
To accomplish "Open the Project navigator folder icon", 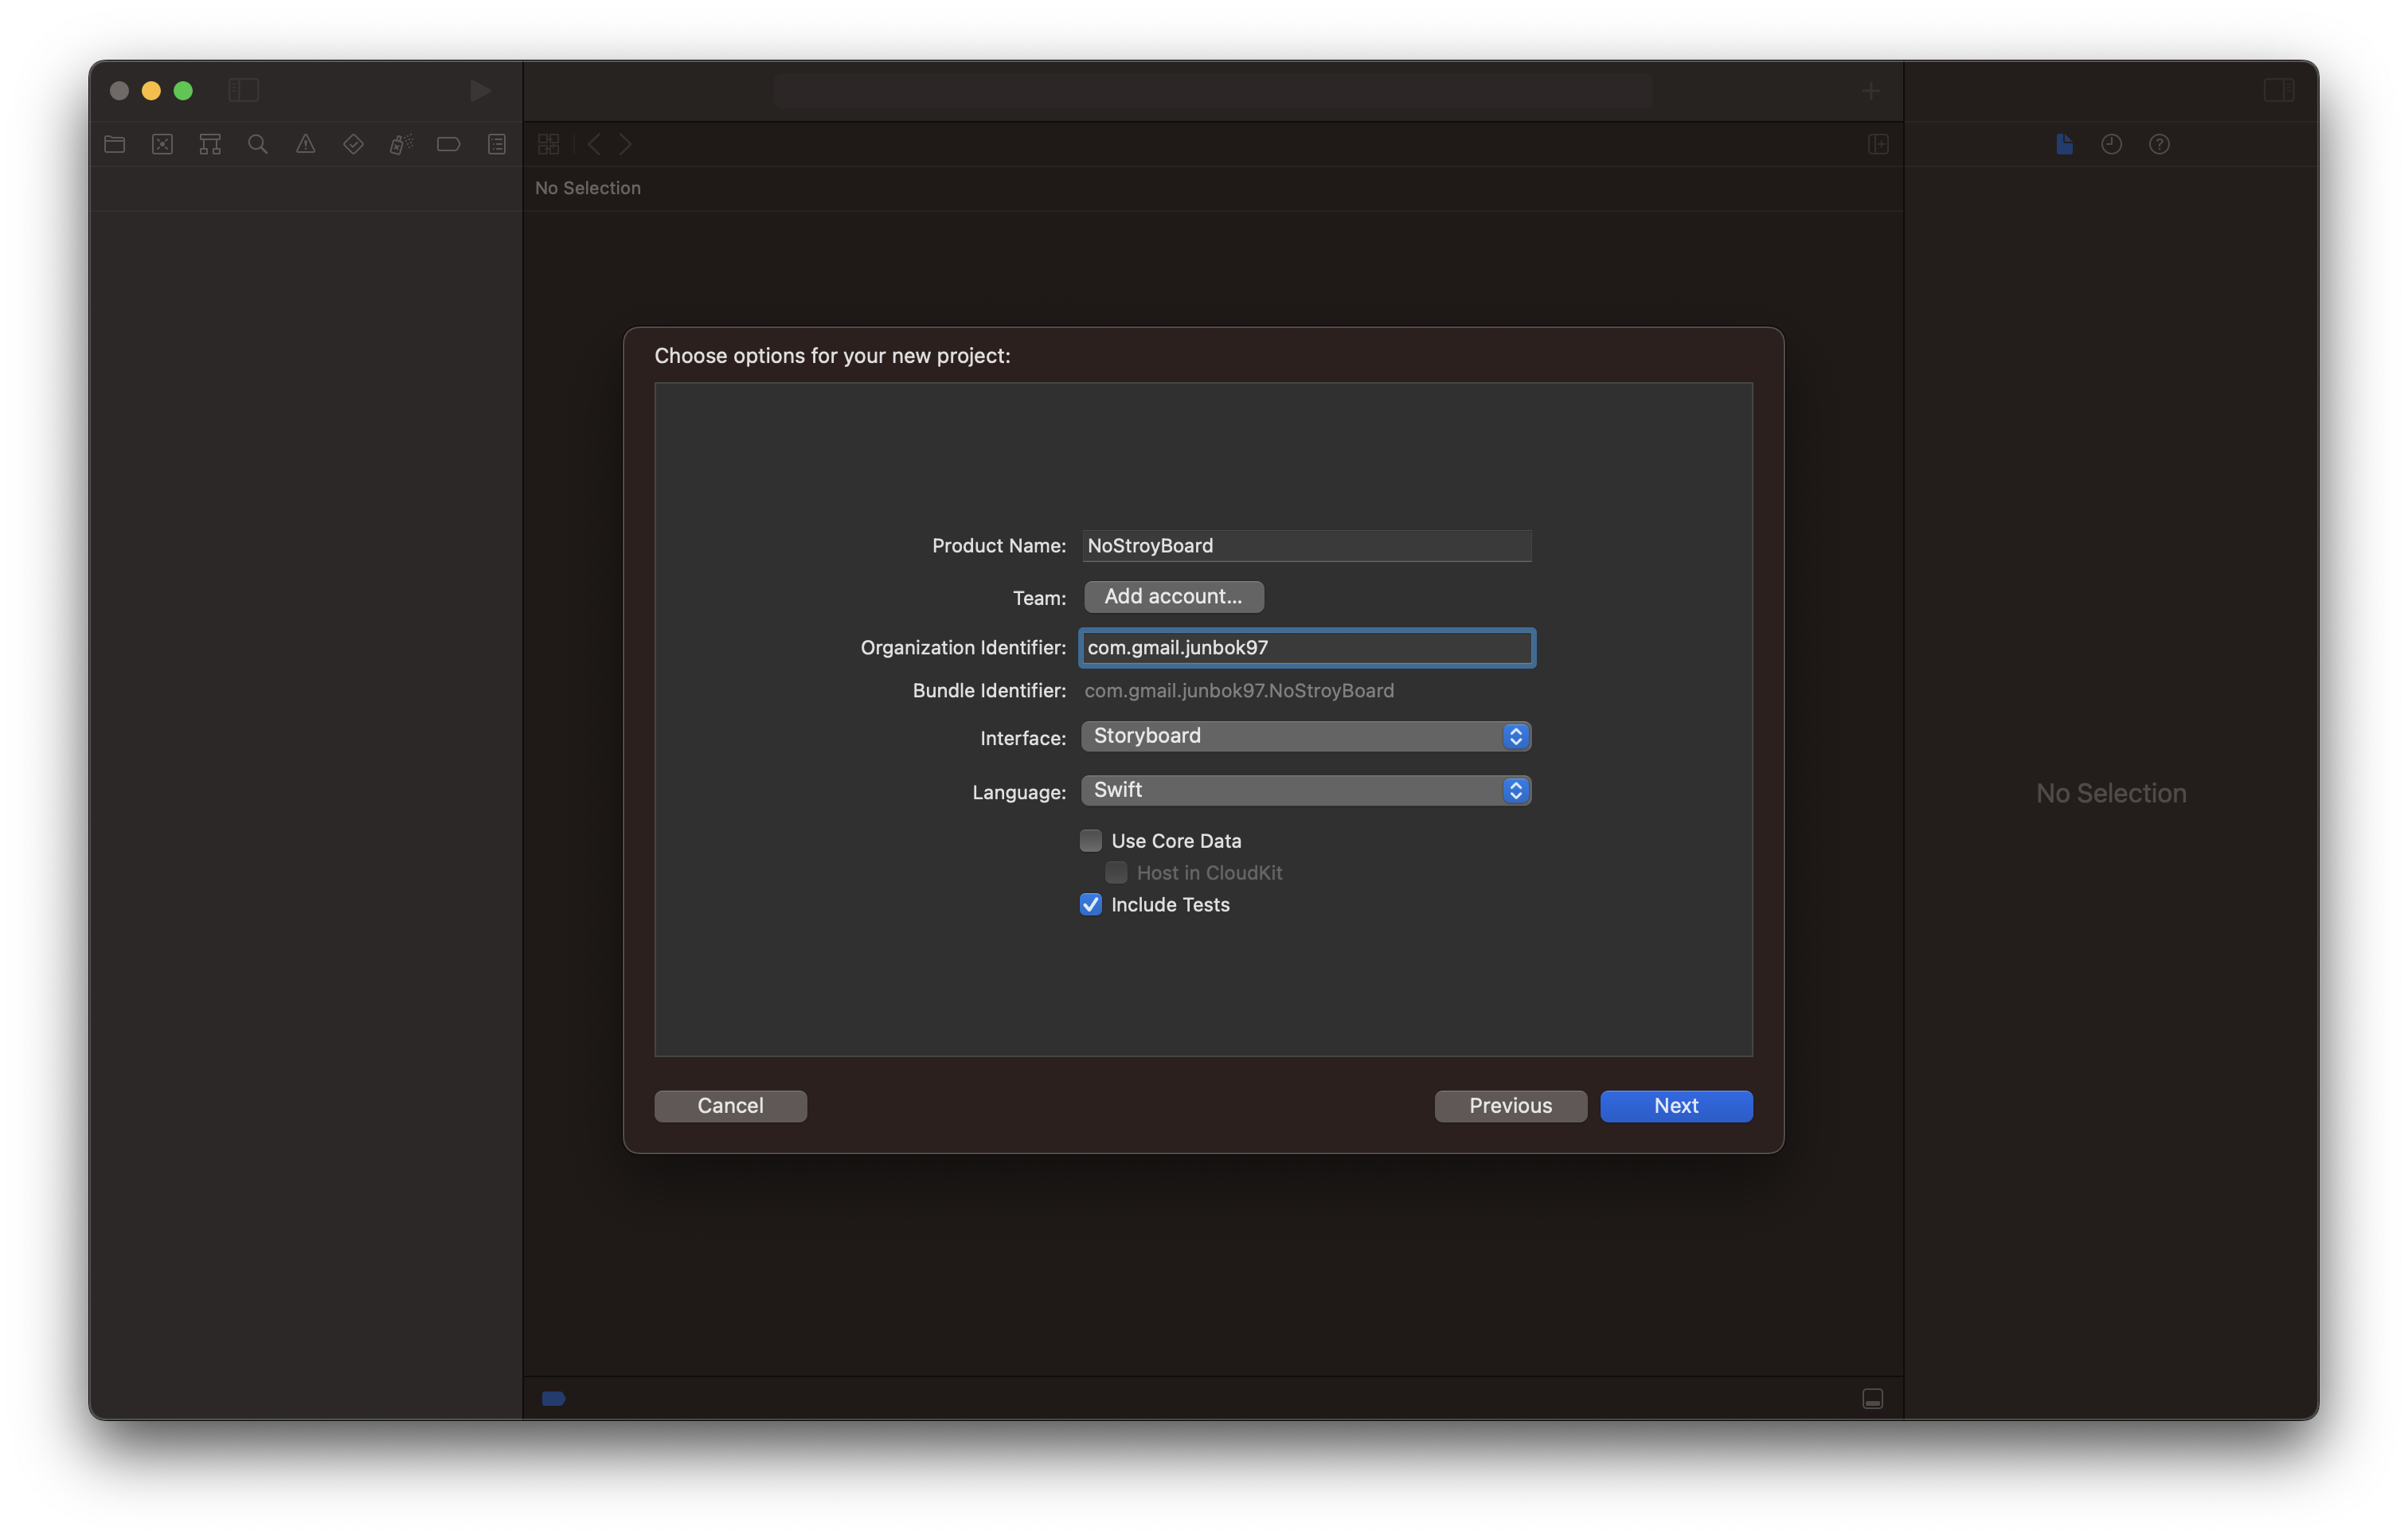I will click(x=114, y=144).
